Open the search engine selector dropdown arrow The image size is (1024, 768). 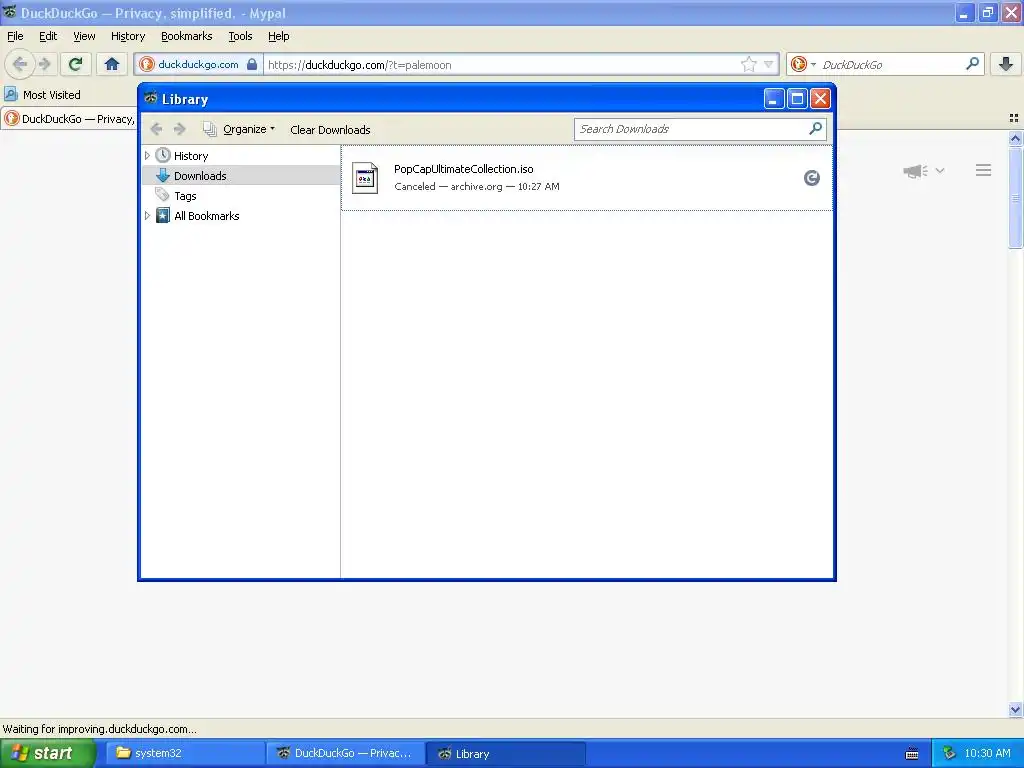813,65
